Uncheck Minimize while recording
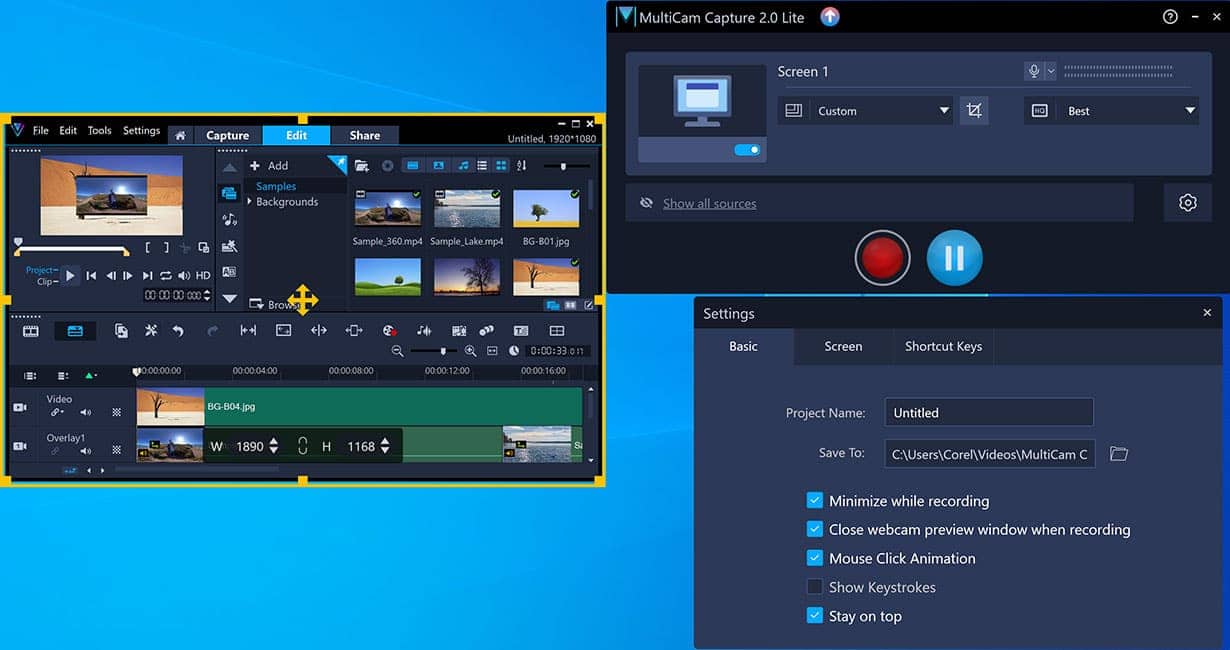The height and width of the screenshot is (650, 1230). (x=814, y=501)
